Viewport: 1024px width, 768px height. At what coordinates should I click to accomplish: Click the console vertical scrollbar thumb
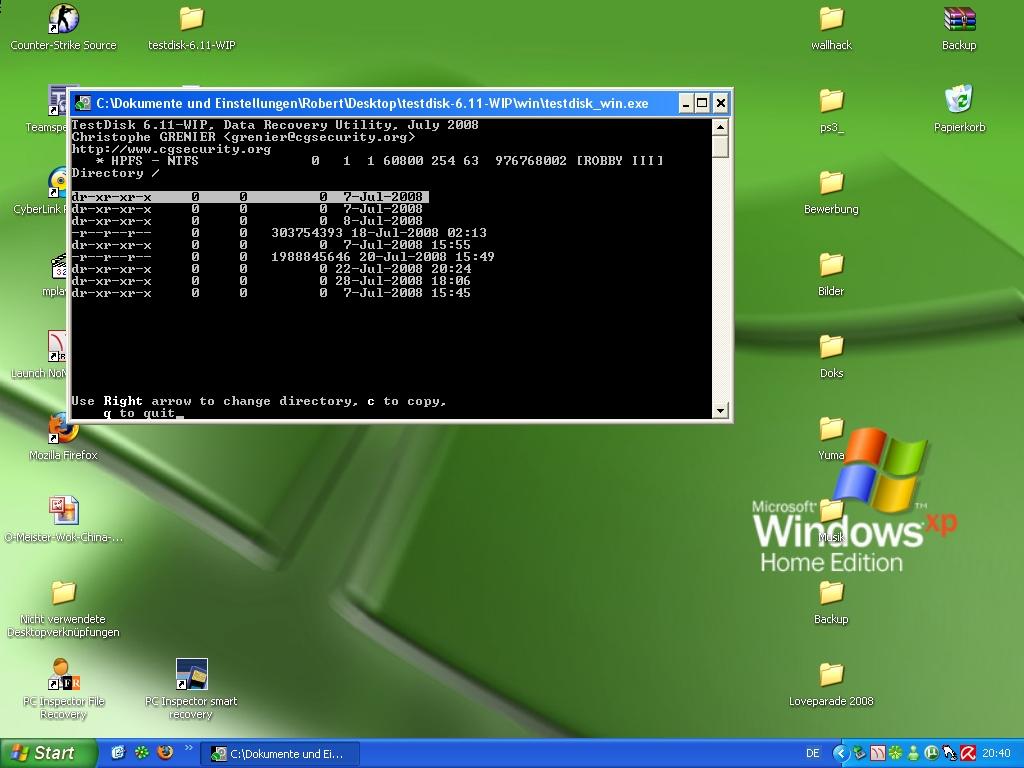coord(720,146)
